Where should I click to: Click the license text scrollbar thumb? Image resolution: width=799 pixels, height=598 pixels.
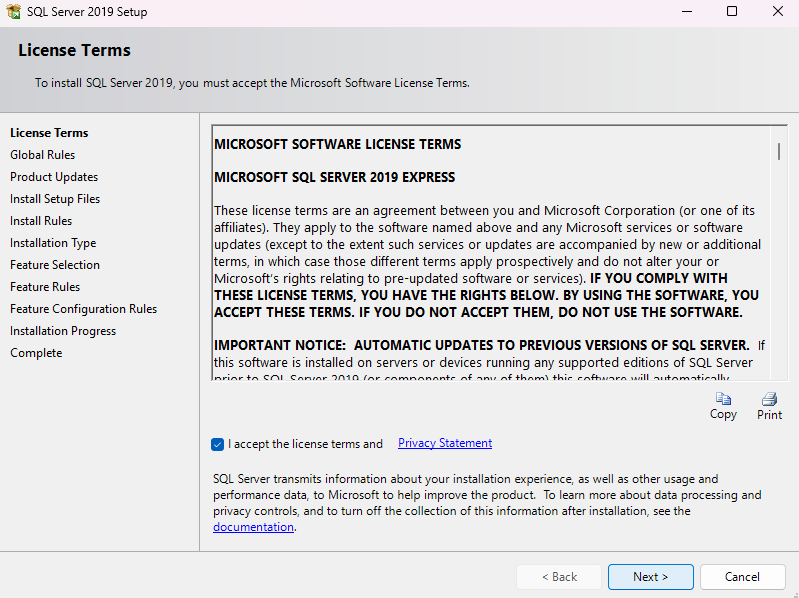779,151
